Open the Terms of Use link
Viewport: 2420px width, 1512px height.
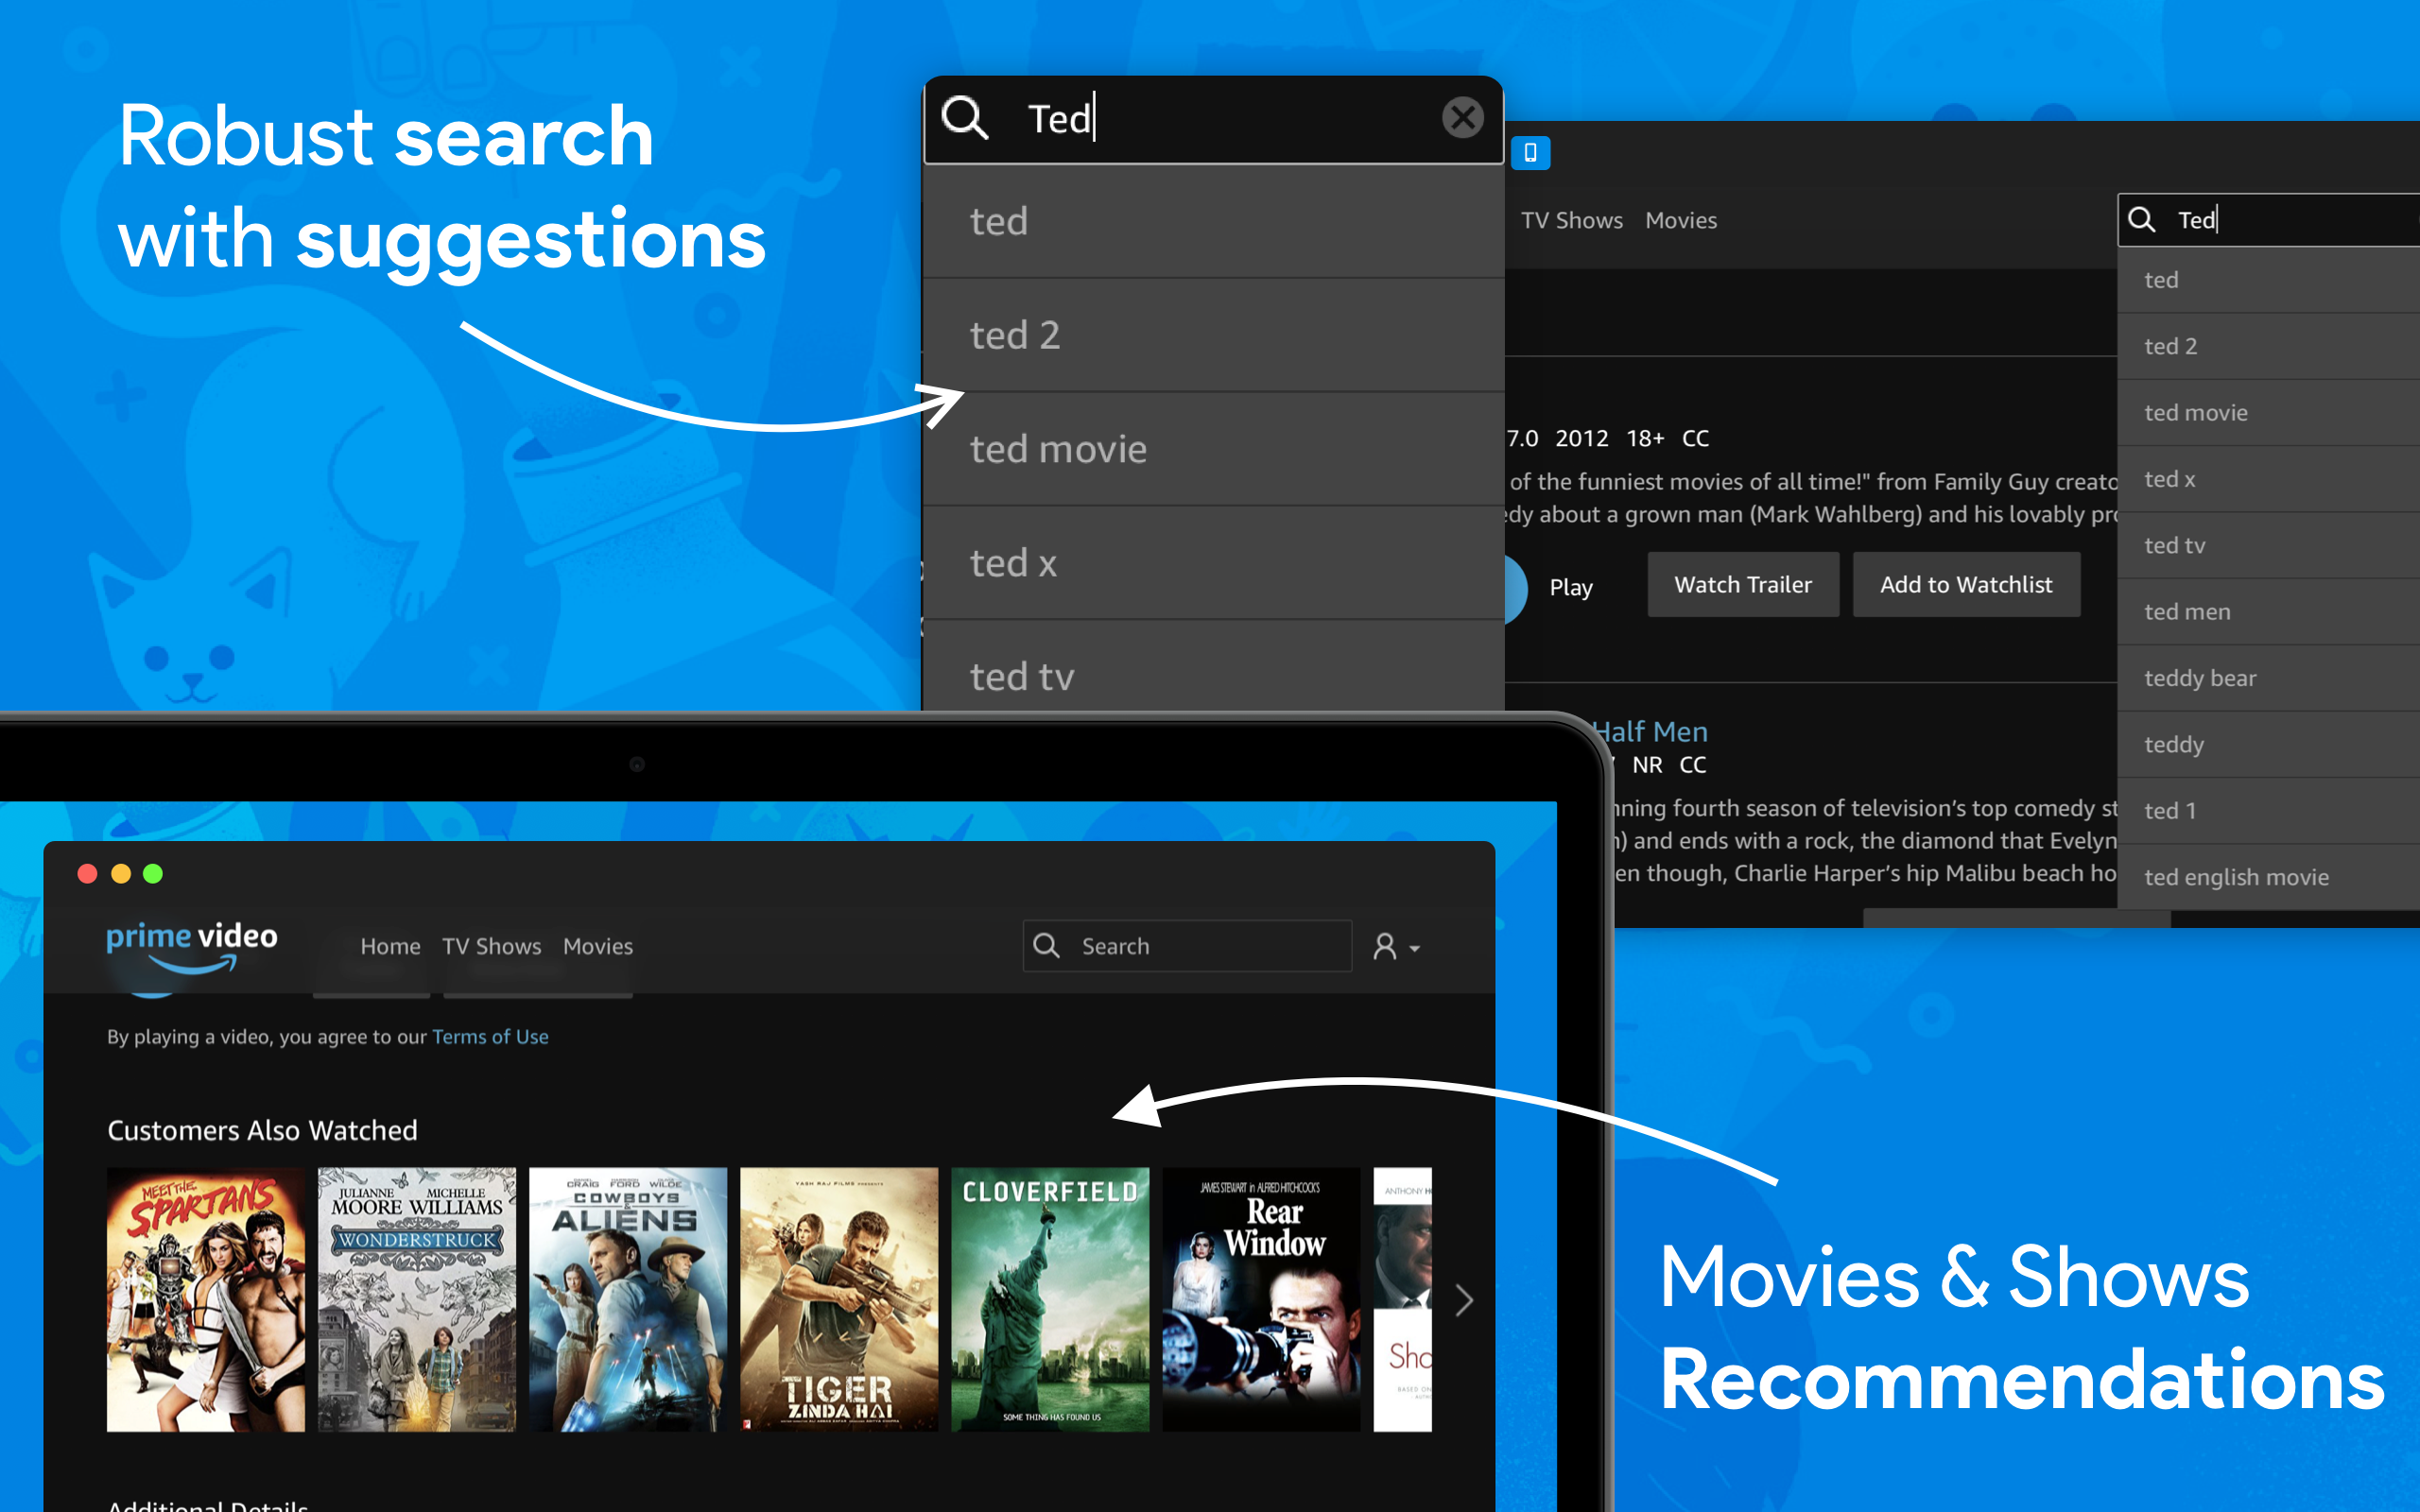[x=490, y=1037]
